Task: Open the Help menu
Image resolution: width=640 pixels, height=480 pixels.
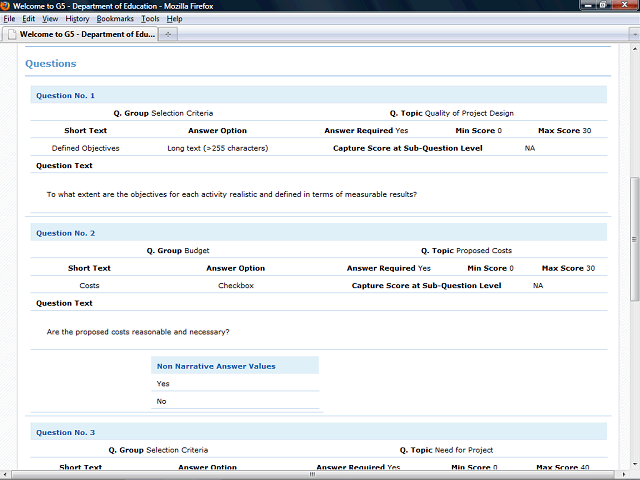Action: click(x=174, y=19)
